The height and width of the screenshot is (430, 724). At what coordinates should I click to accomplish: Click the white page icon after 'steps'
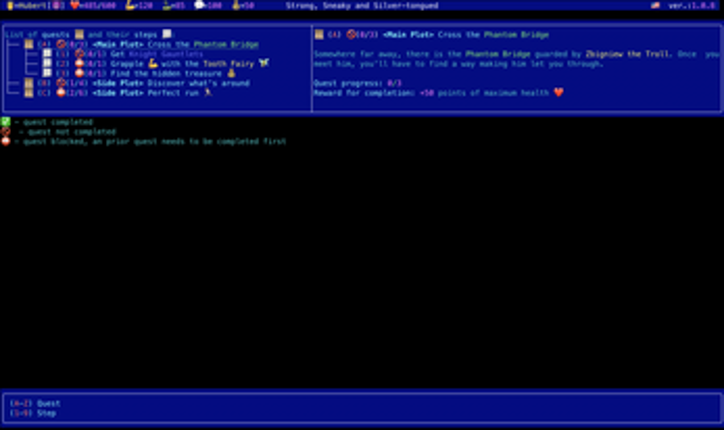click(167, 34)
